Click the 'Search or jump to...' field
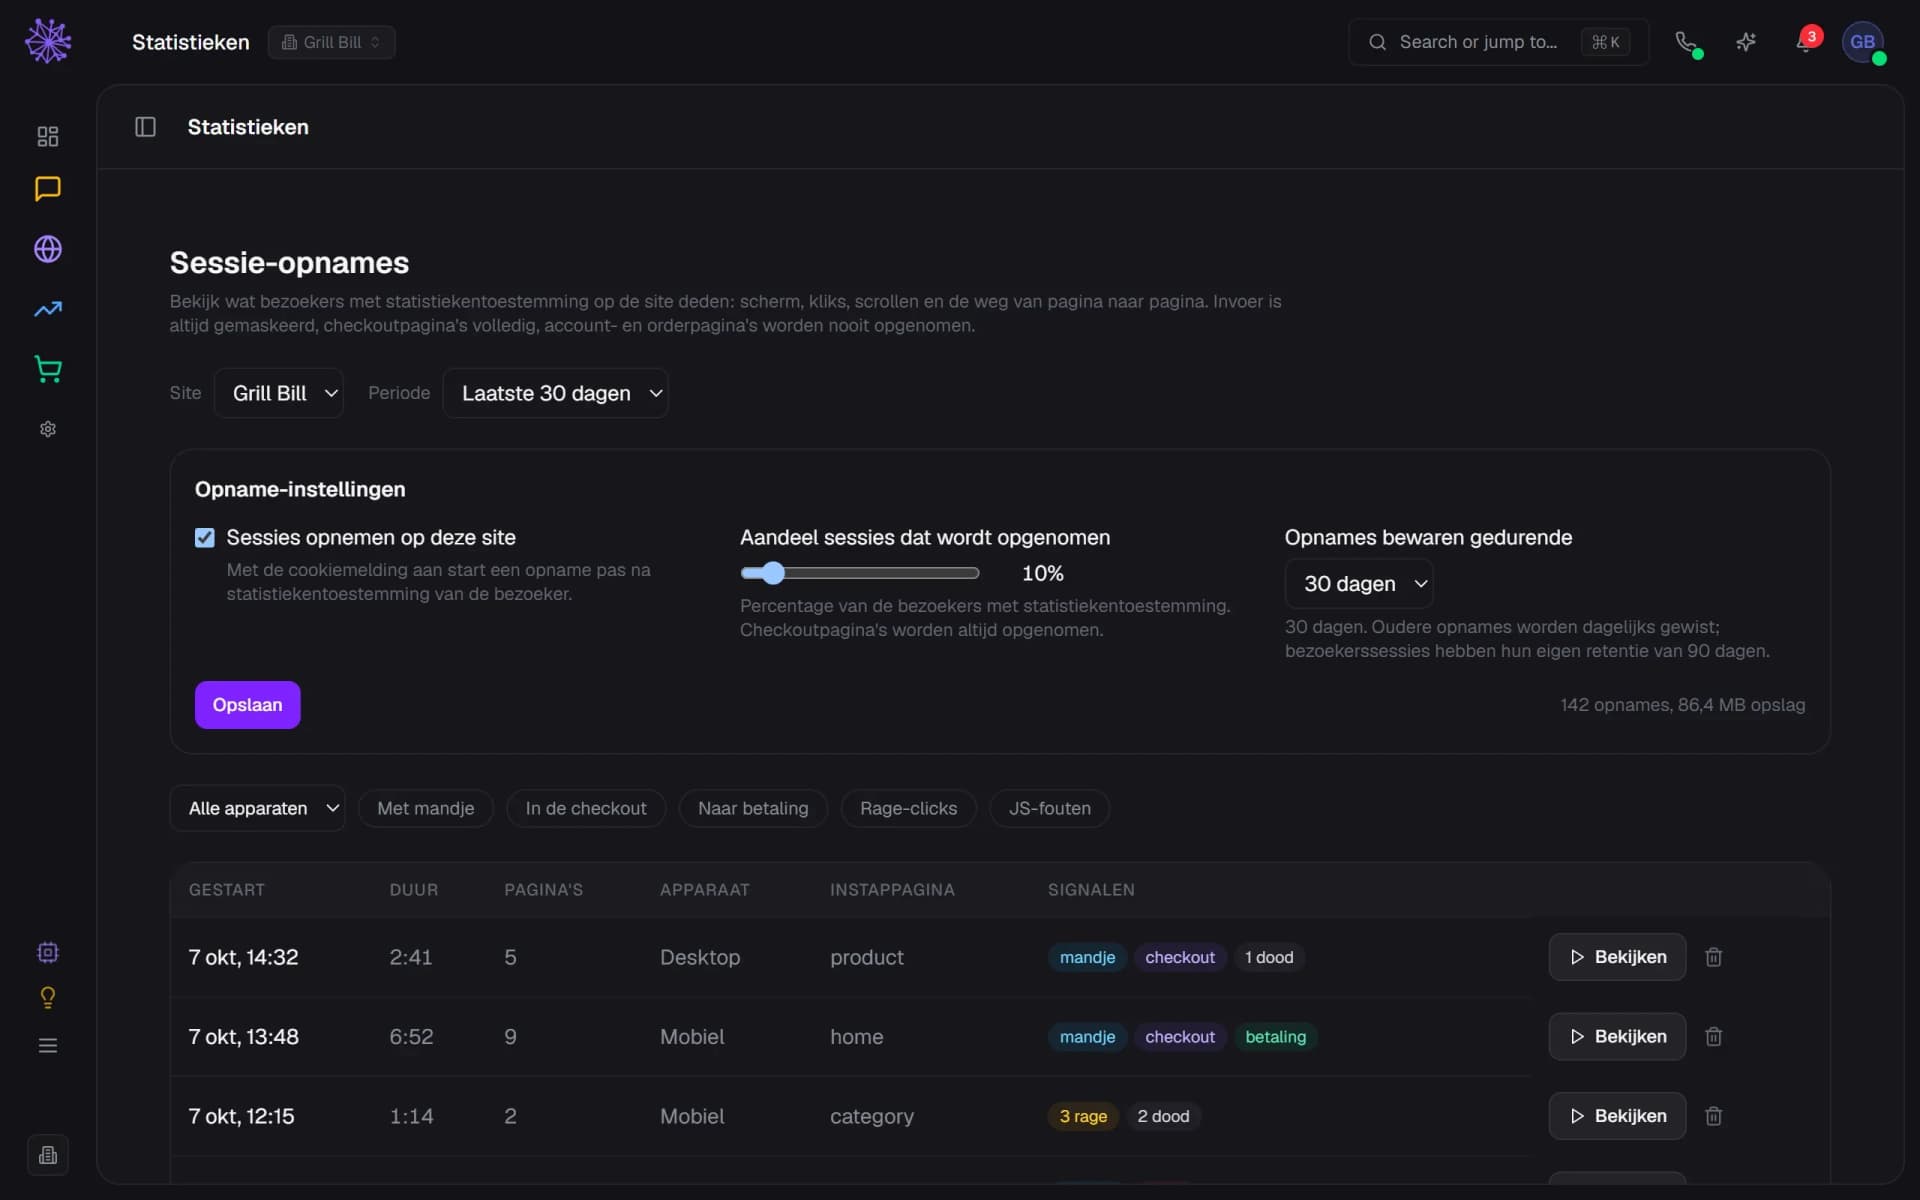 coord(1498,42)
